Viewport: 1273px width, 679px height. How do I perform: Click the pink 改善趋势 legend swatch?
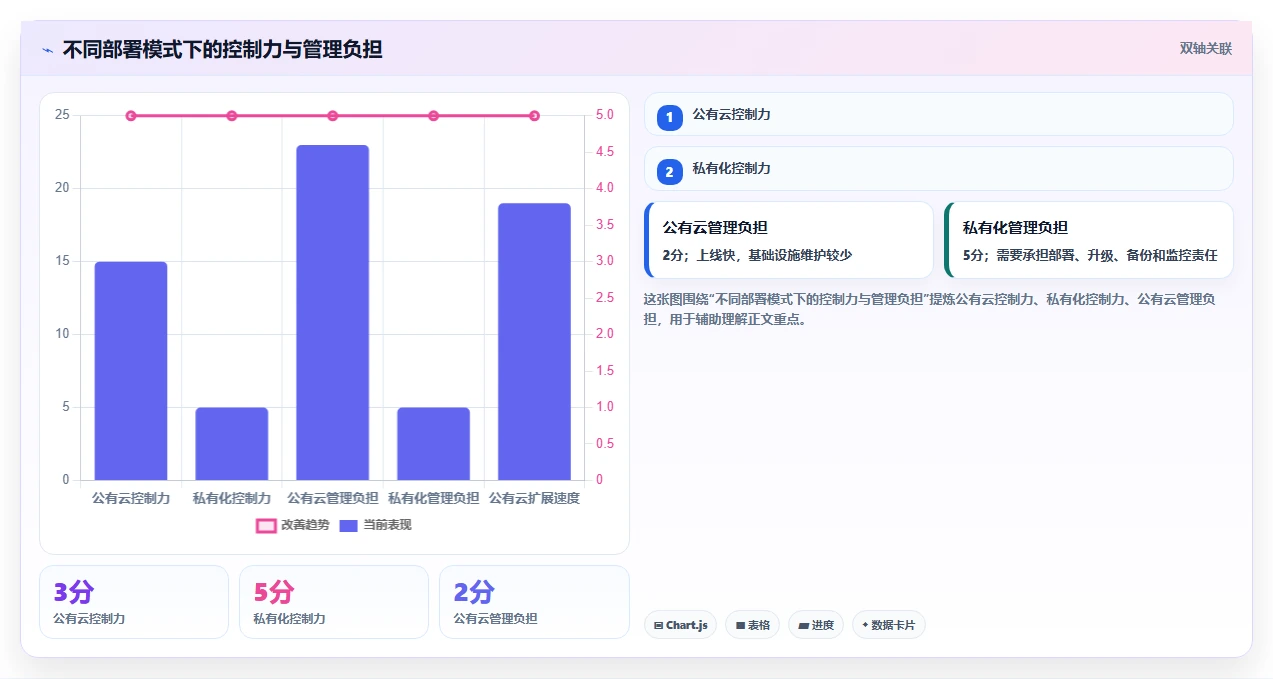[x=266, y=525]
